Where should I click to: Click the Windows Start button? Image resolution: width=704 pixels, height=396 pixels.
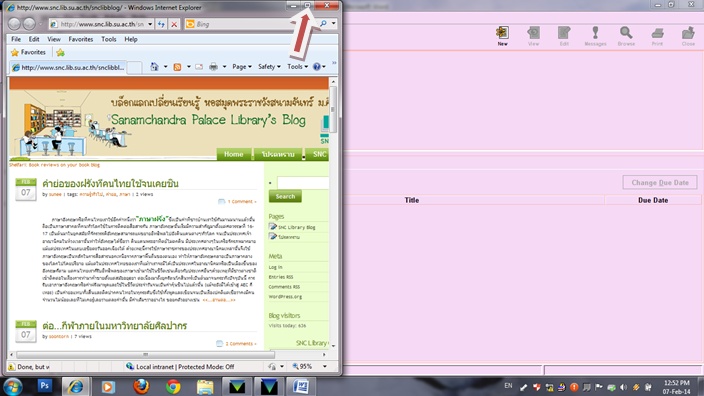pyautogui.click(x=13, y=387)
